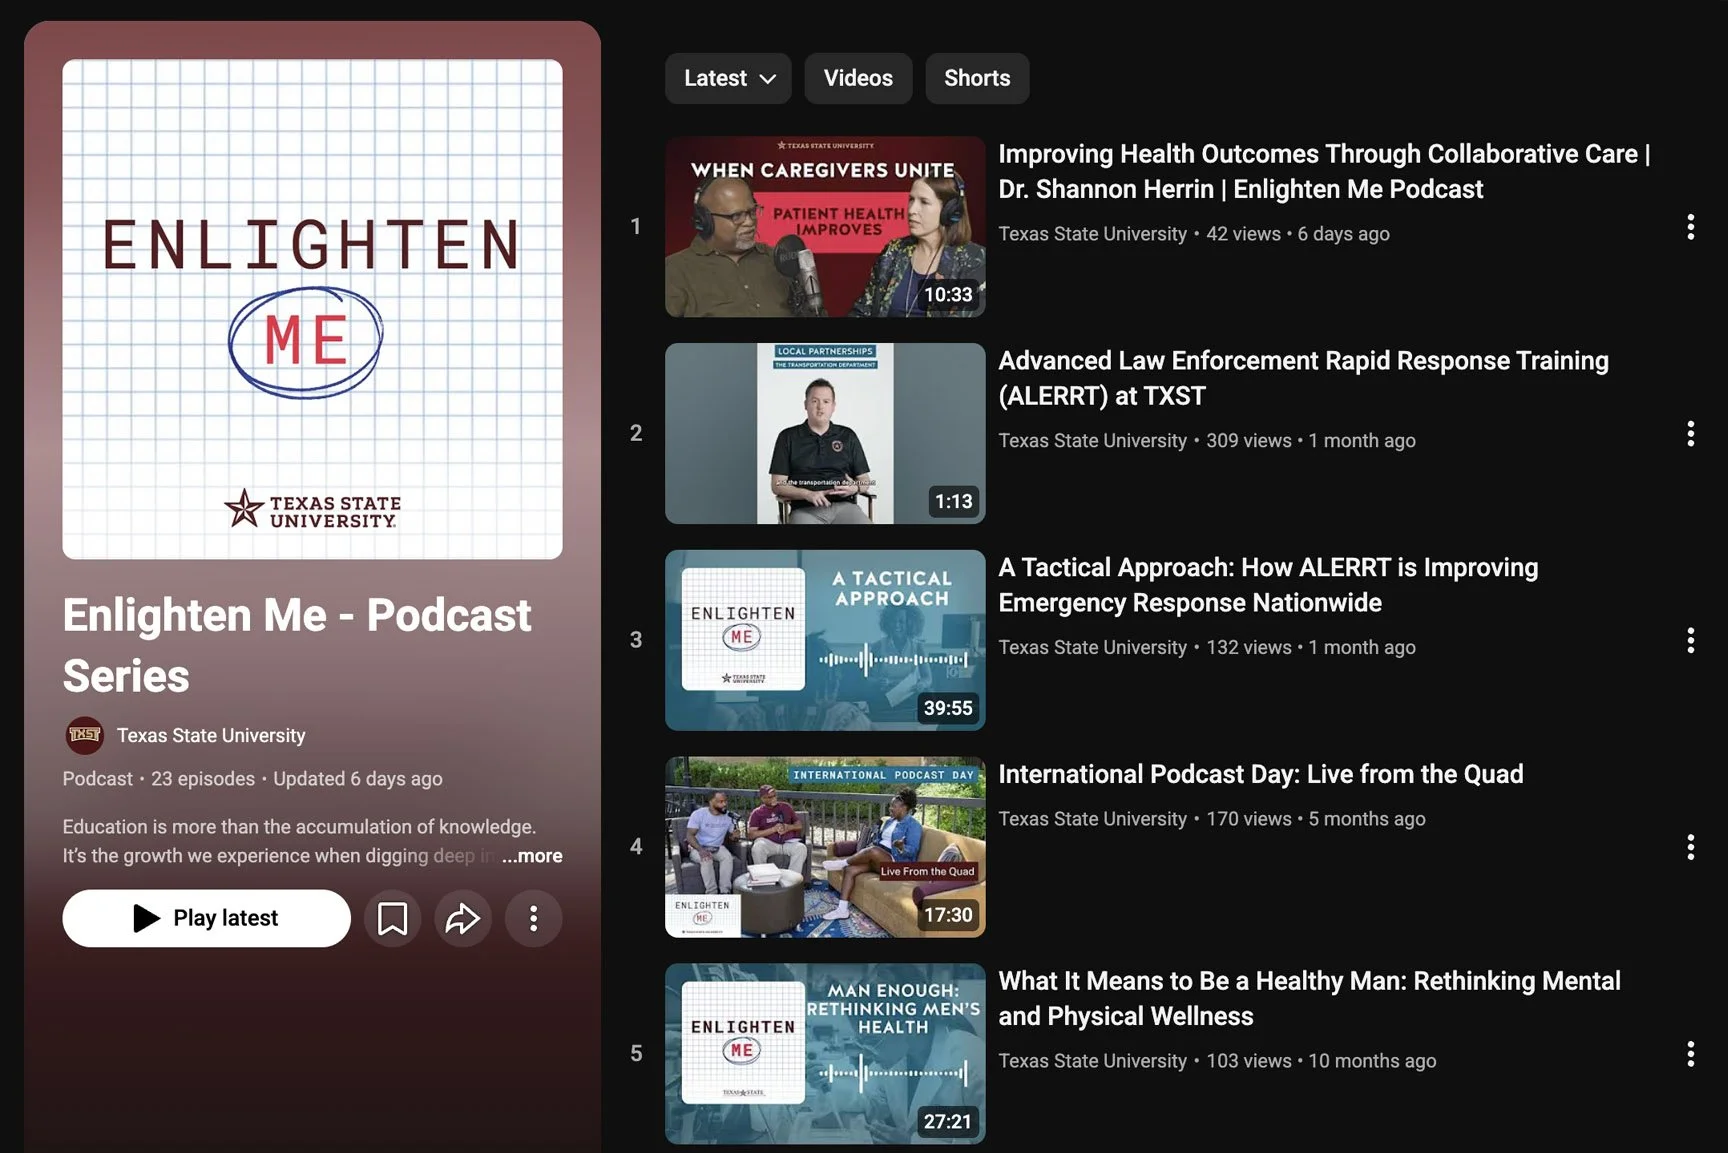The height and width of the screenshot is (1153, 1728).
Task: Expand the podcast description with ...more
Action: point(532,856)
